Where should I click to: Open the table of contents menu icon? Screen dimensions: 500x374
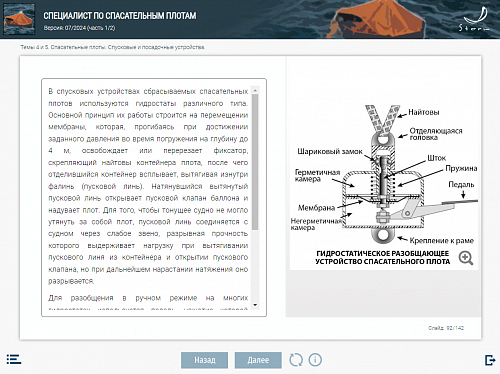14,359
